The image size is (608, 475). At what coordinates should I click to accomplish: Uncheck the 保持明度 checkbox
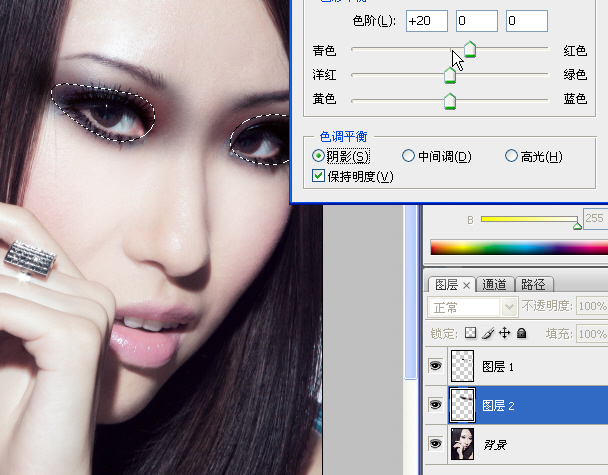(319, 176)
